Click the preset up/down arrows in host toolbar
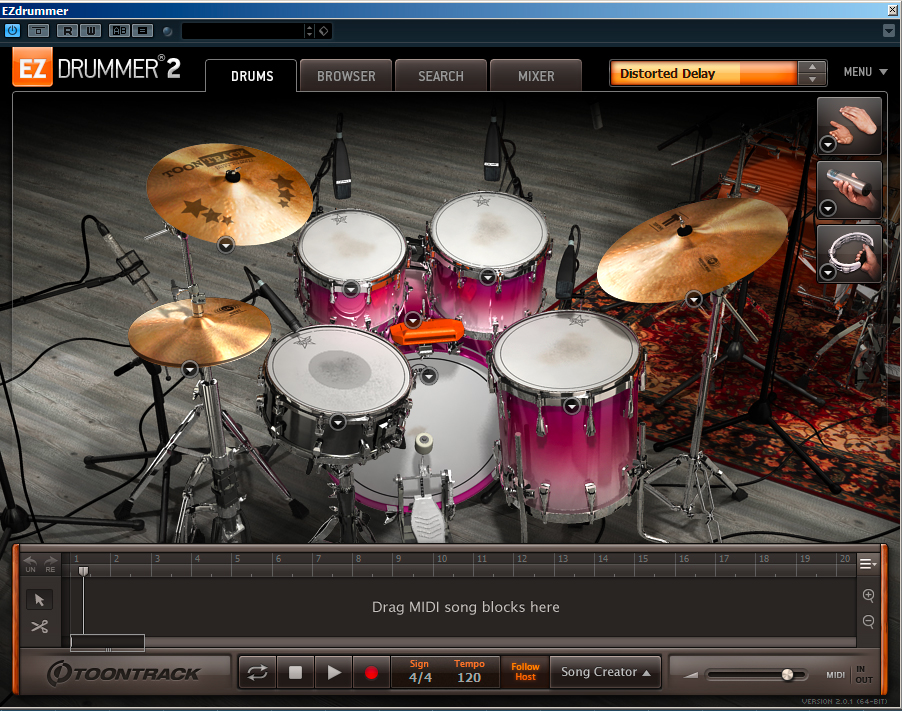This screenshot has width=902, height=711. (309, 31)
